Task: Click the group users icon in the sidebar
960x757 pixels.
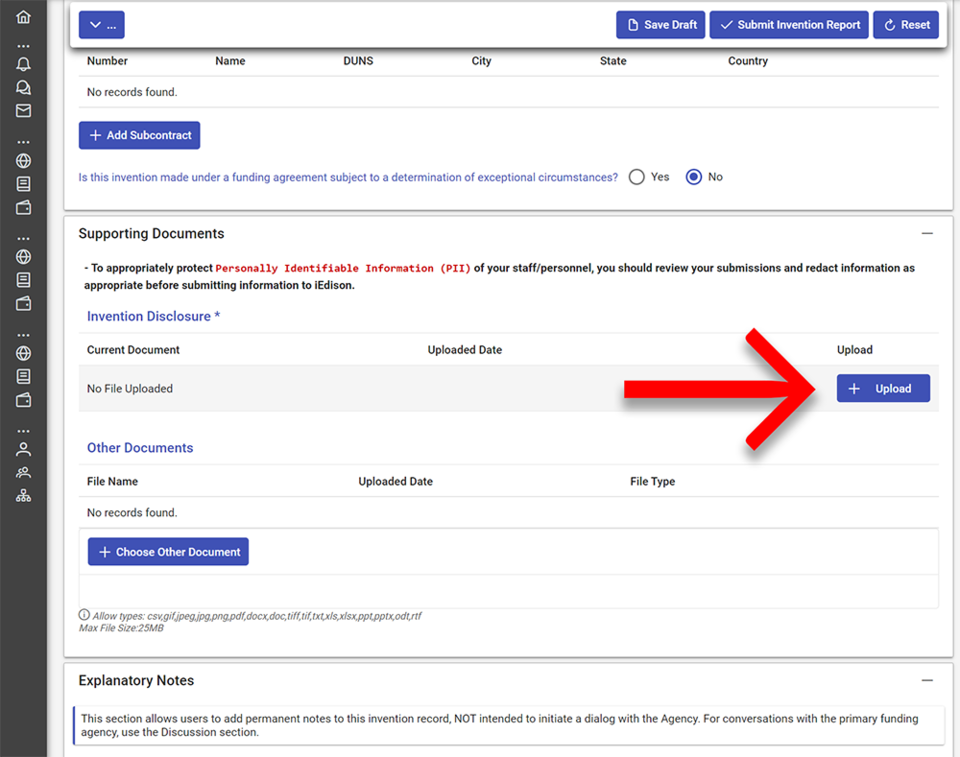Action: coord(24,472)
